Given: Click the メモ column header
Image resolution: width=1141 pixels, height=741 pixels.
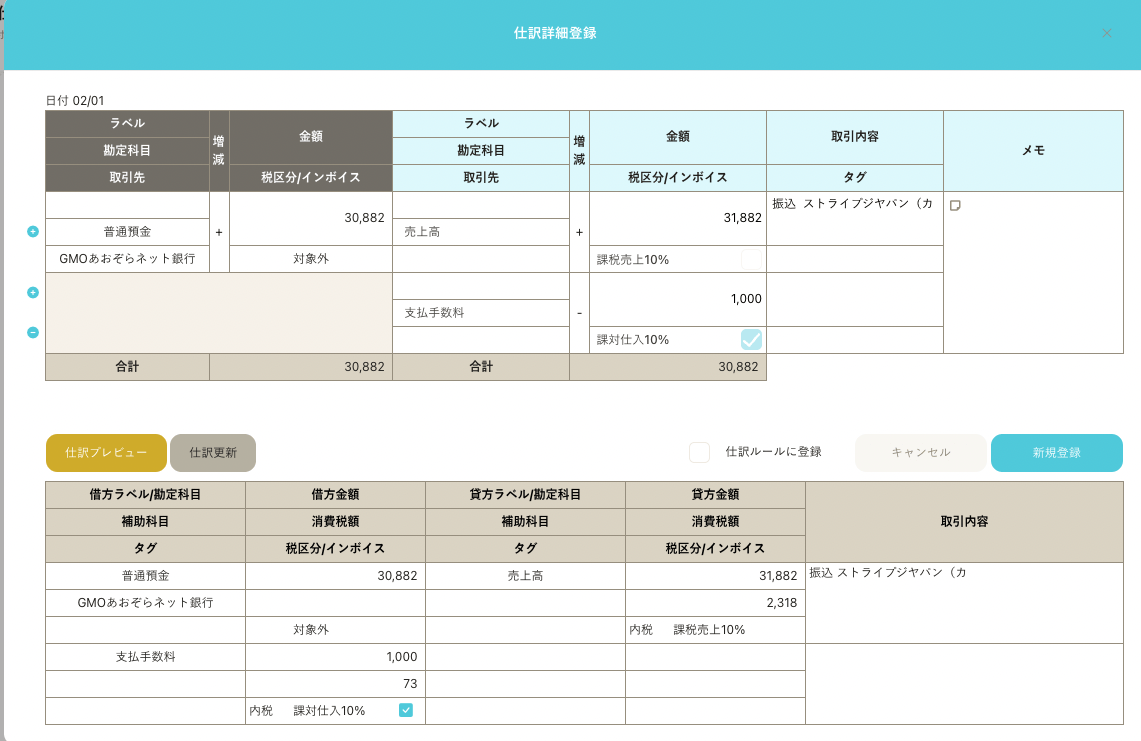Looking at the screenshot, I should coord(1033,151).
